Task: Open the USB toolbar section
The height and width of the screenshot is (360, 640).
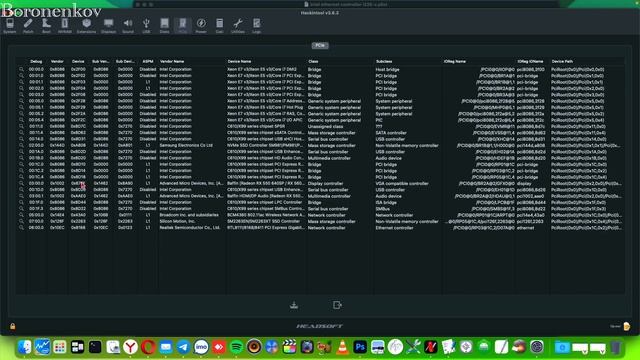Action: [x=146, y=25]
